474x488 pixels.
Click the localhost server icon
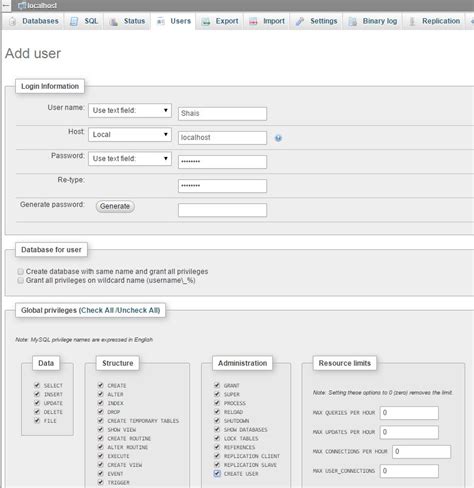[x=22, y=5]
